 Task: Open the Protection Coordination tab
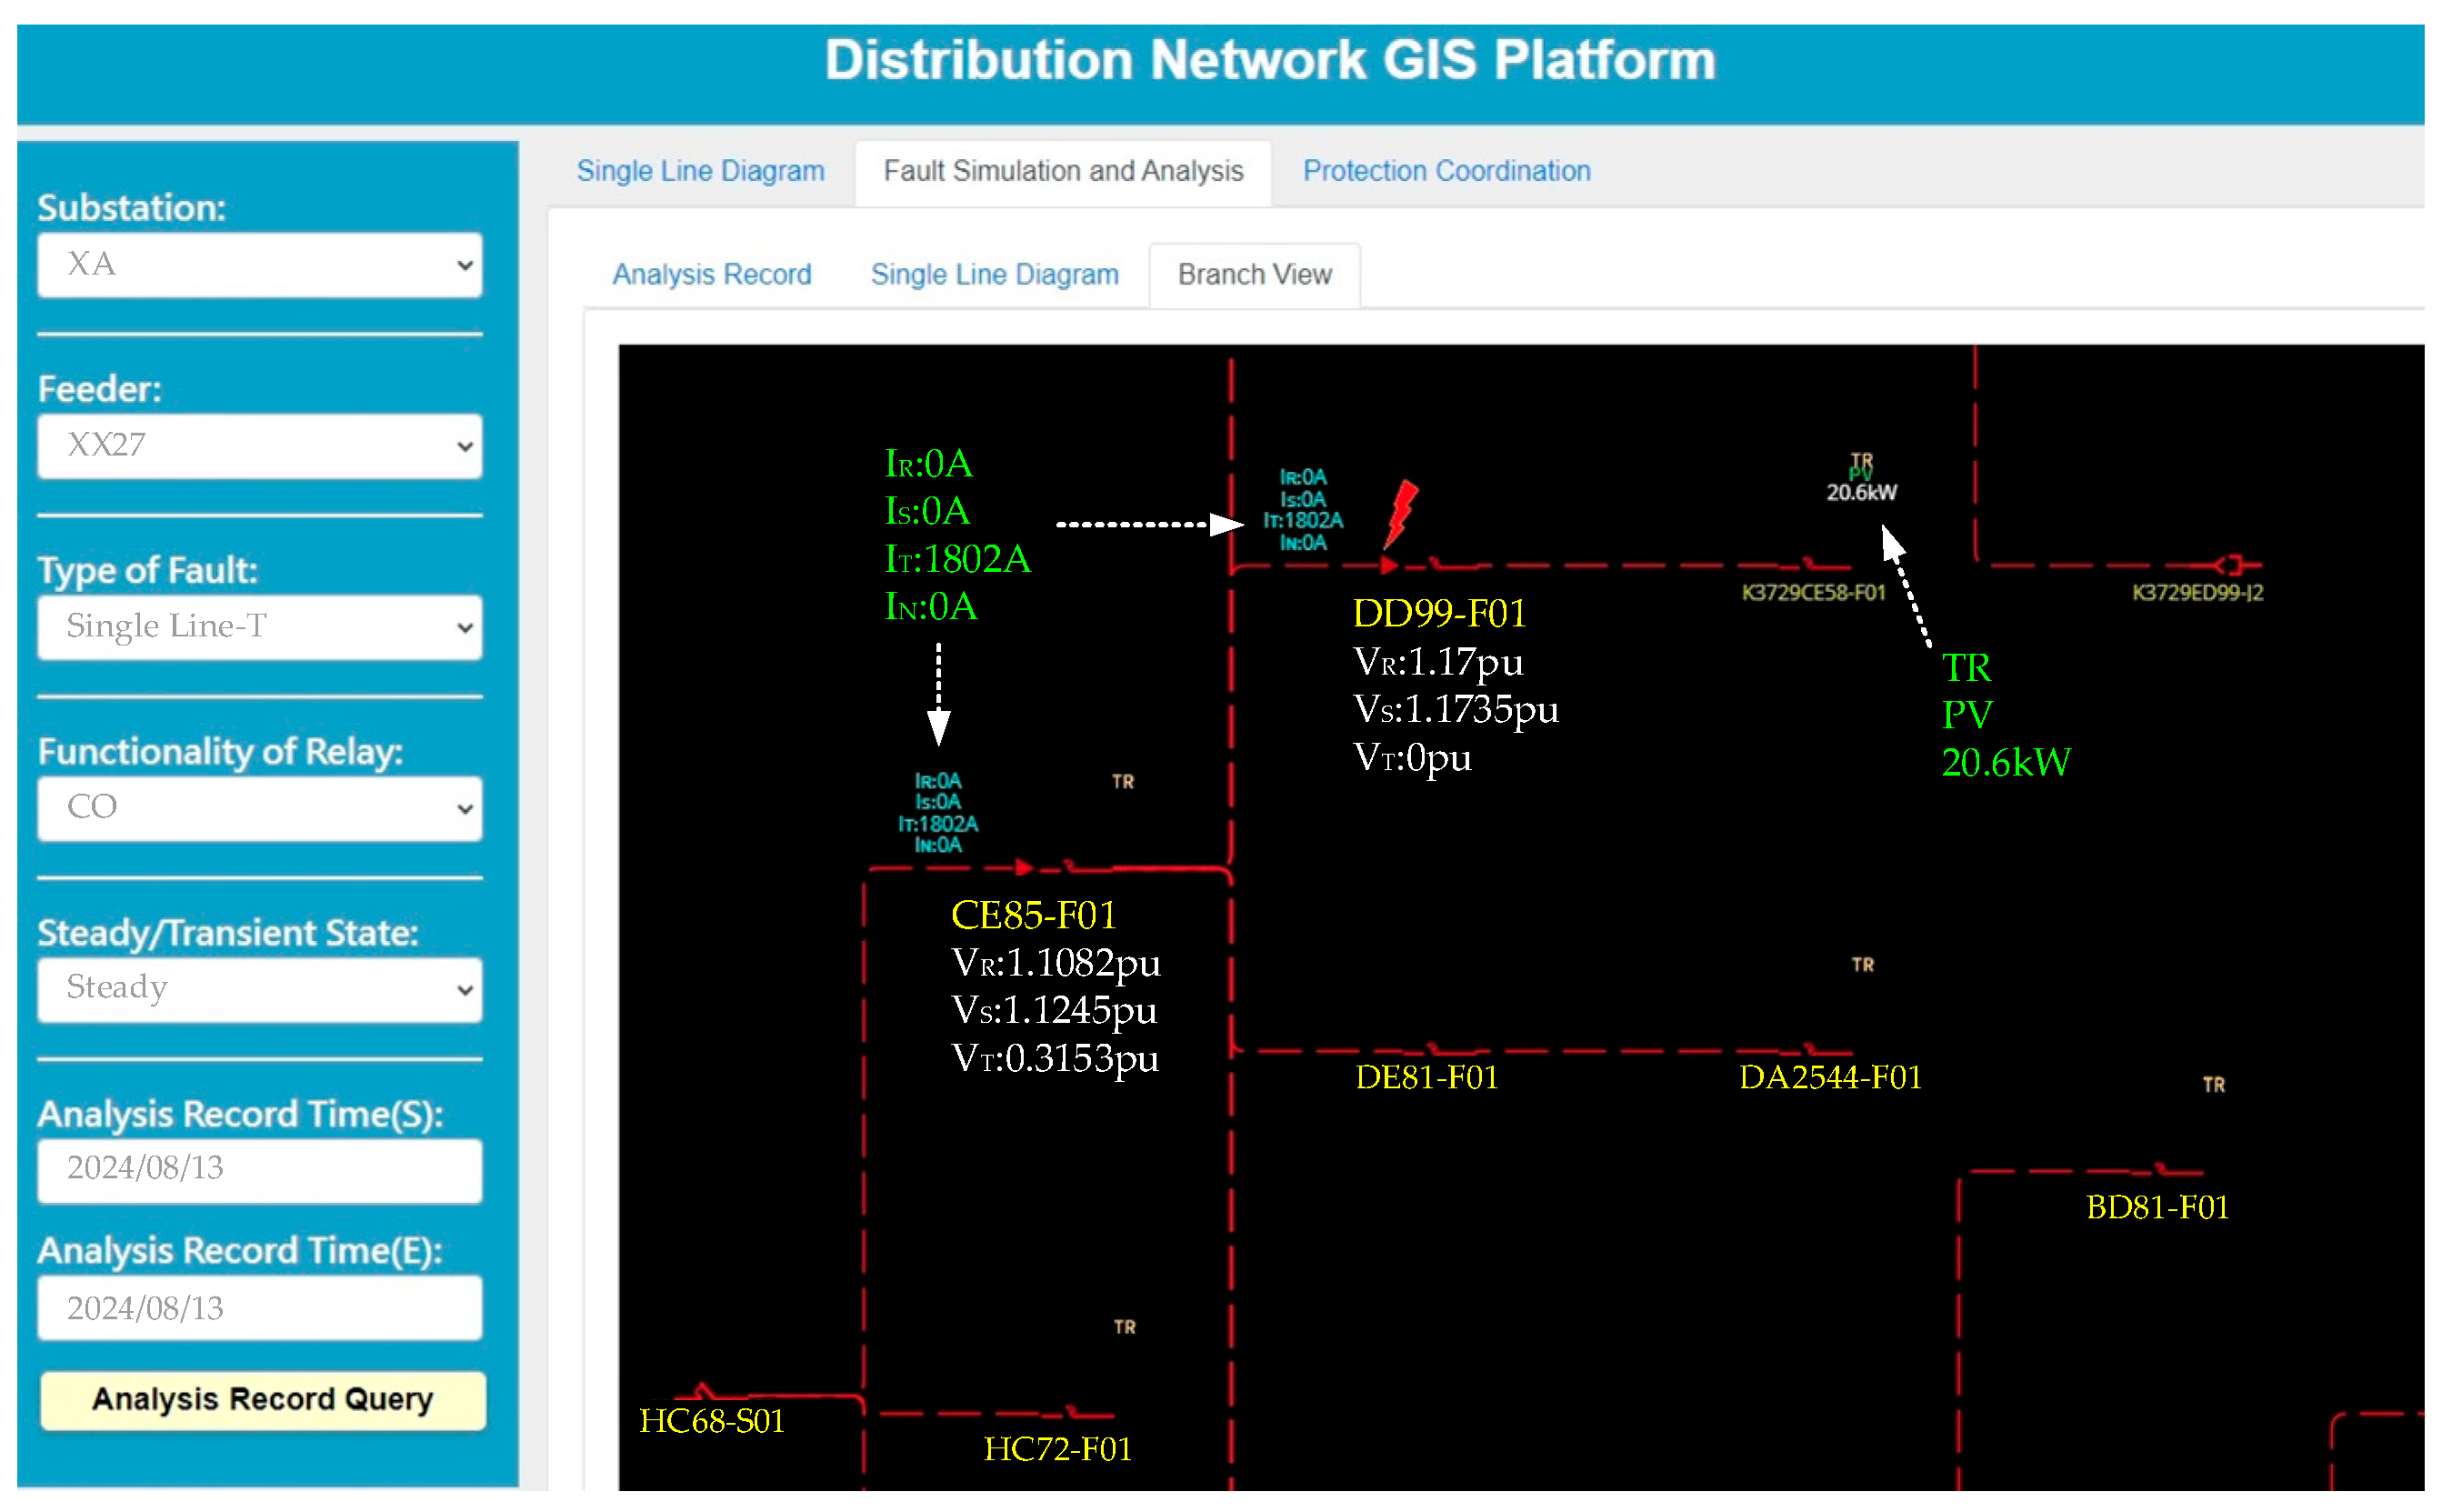coord(1447,171)
